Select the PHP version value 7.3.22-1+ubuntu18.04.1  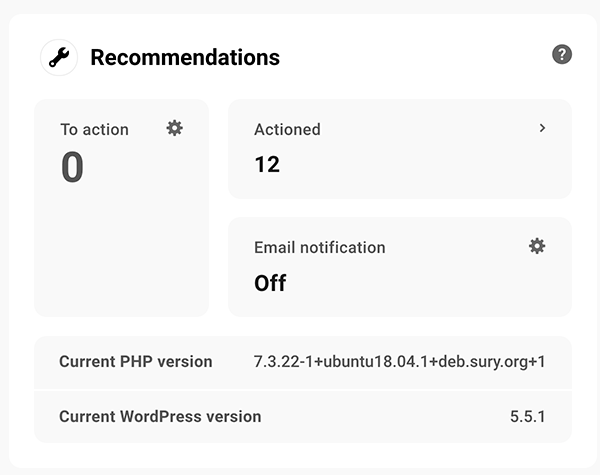tap(399, 362)
